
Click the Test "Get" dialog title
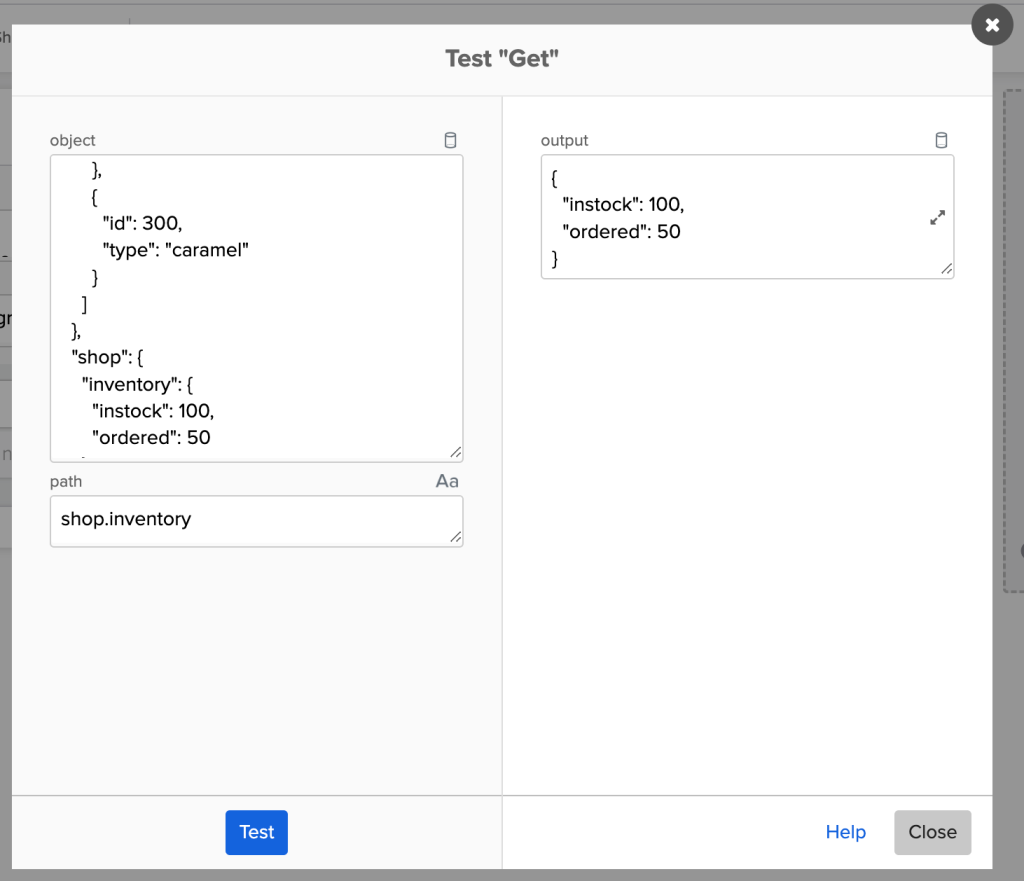click(503, 58)
